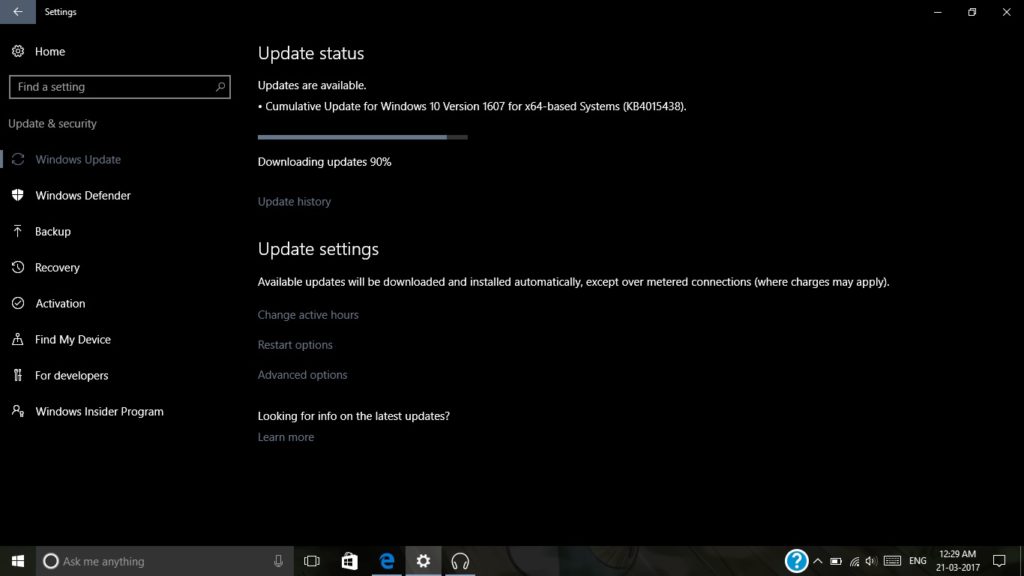Open Backup settings
This screenshot has height=576, width=1024.
pyautogui.click(x=53, y=231)
